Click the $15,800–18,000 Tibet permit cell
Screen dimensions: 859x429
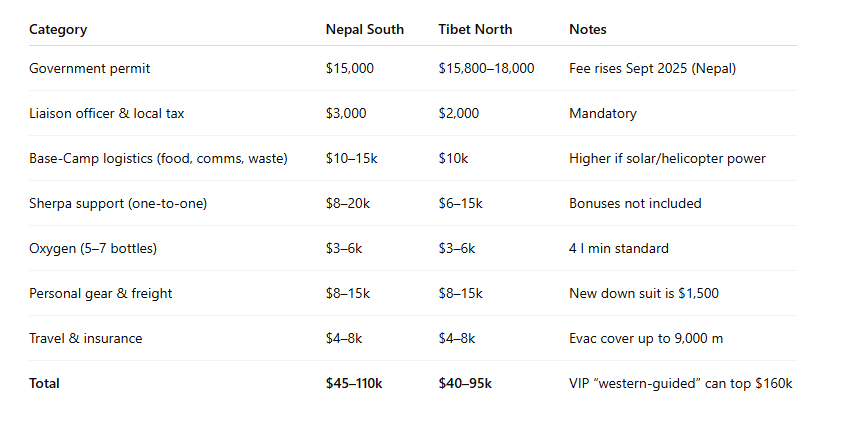click(x=486, y=68)
